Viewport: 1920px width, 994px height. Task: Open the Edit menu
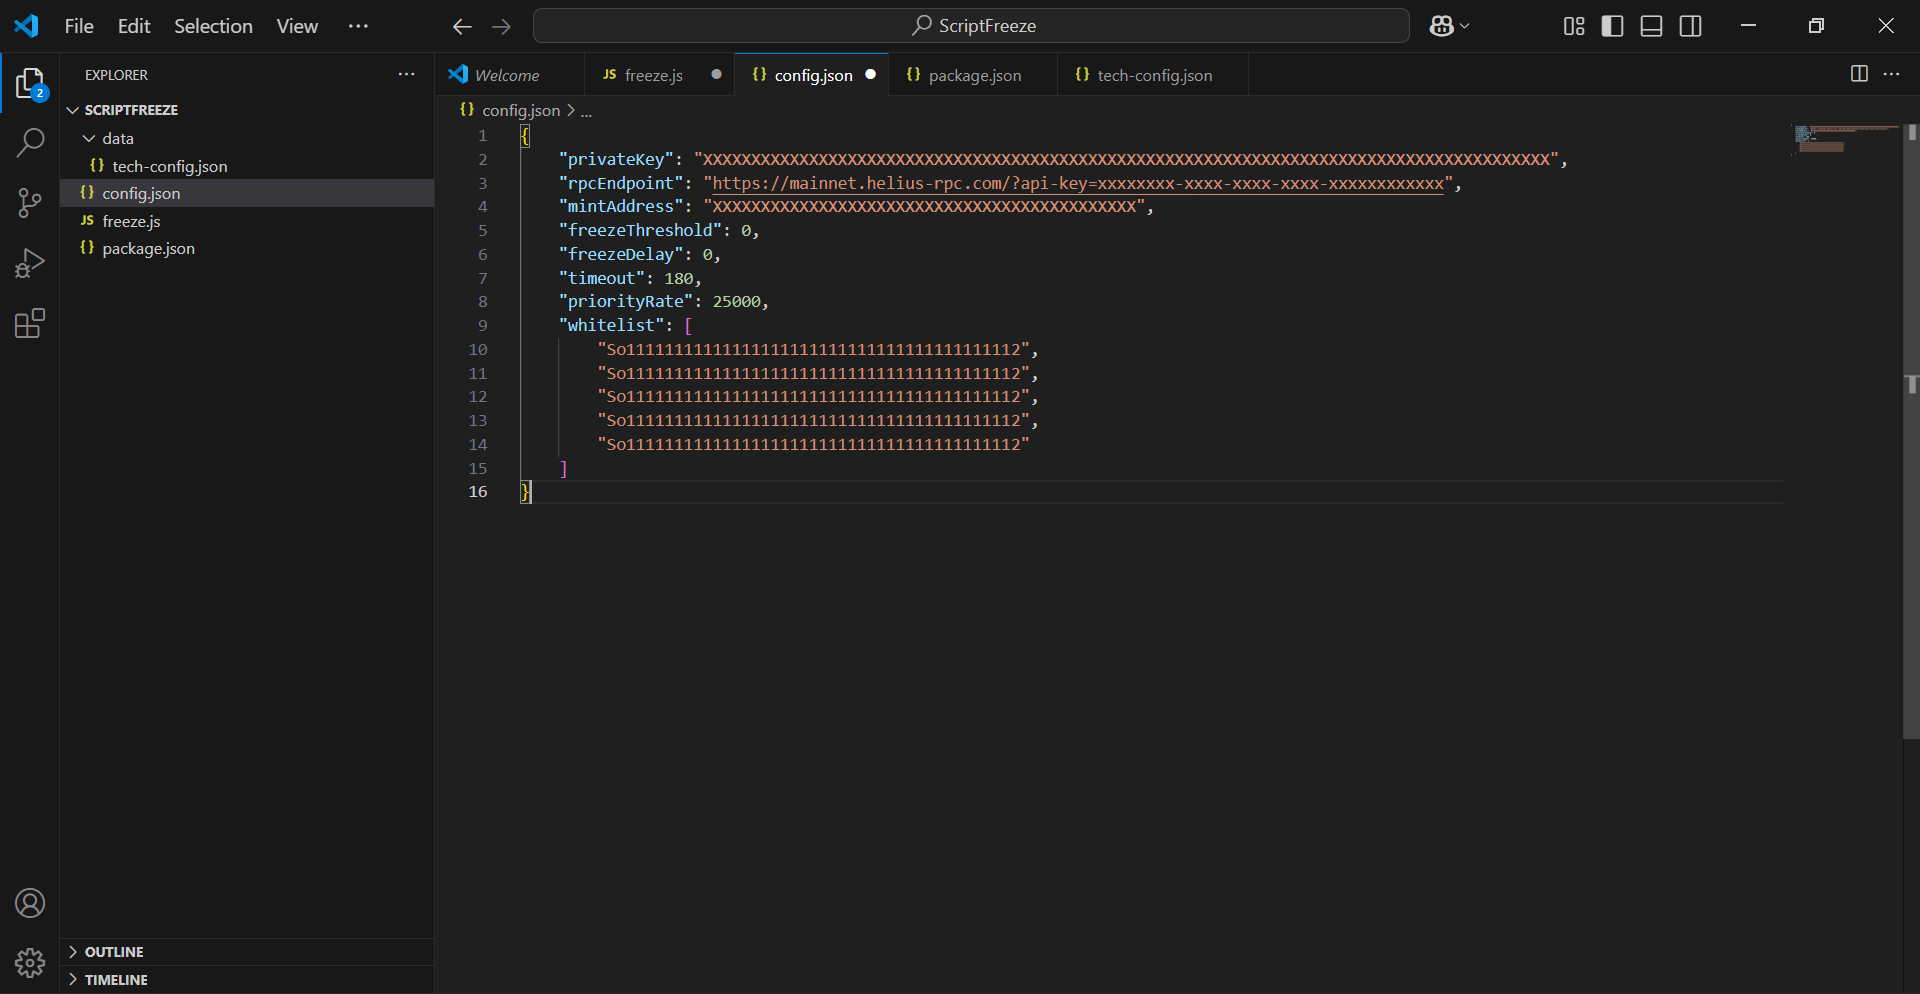pyautogui.click(x=134, y=26)
